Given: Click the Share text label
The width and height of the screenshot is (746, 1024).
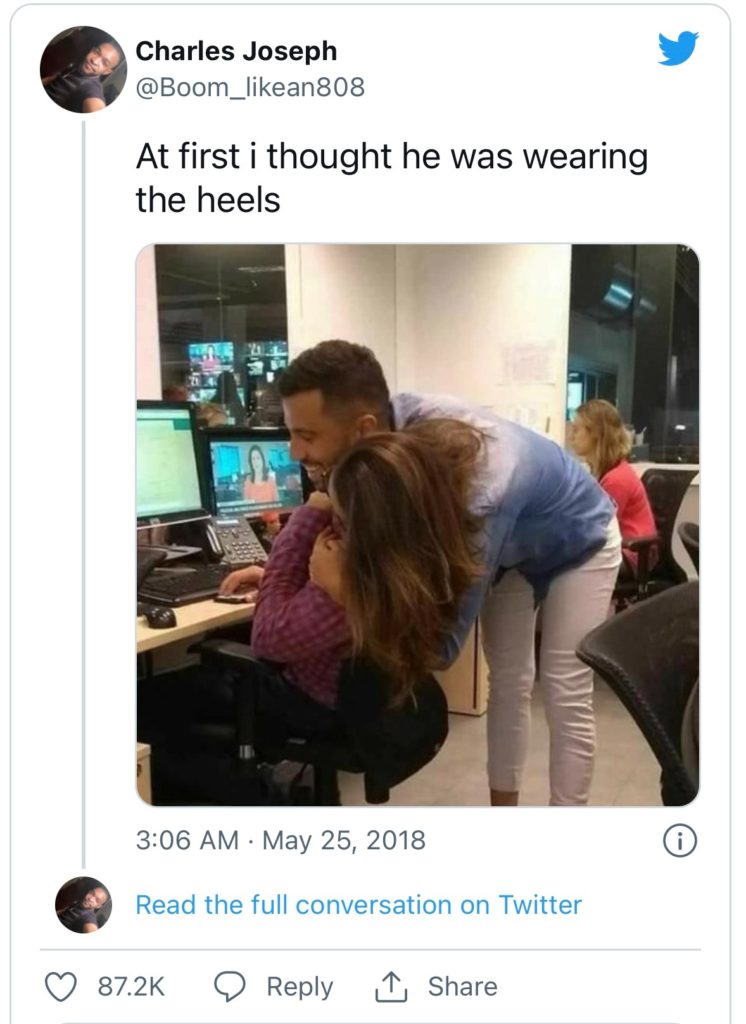Looking at the screenshot, I should click(462, 986).
